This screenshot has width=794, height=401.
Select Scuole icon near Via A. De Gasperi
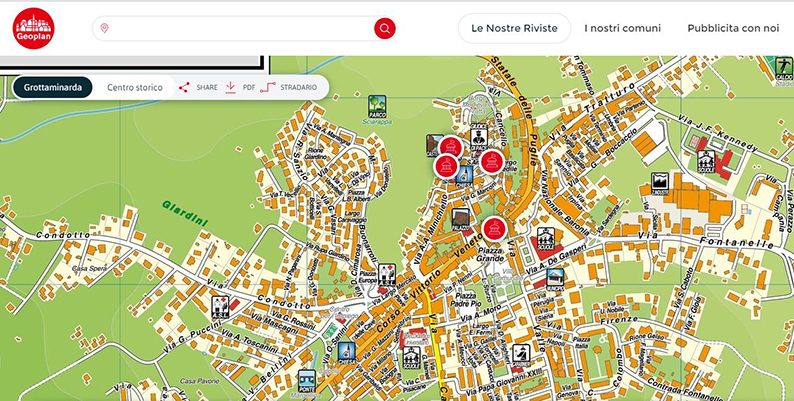point(546,239)
